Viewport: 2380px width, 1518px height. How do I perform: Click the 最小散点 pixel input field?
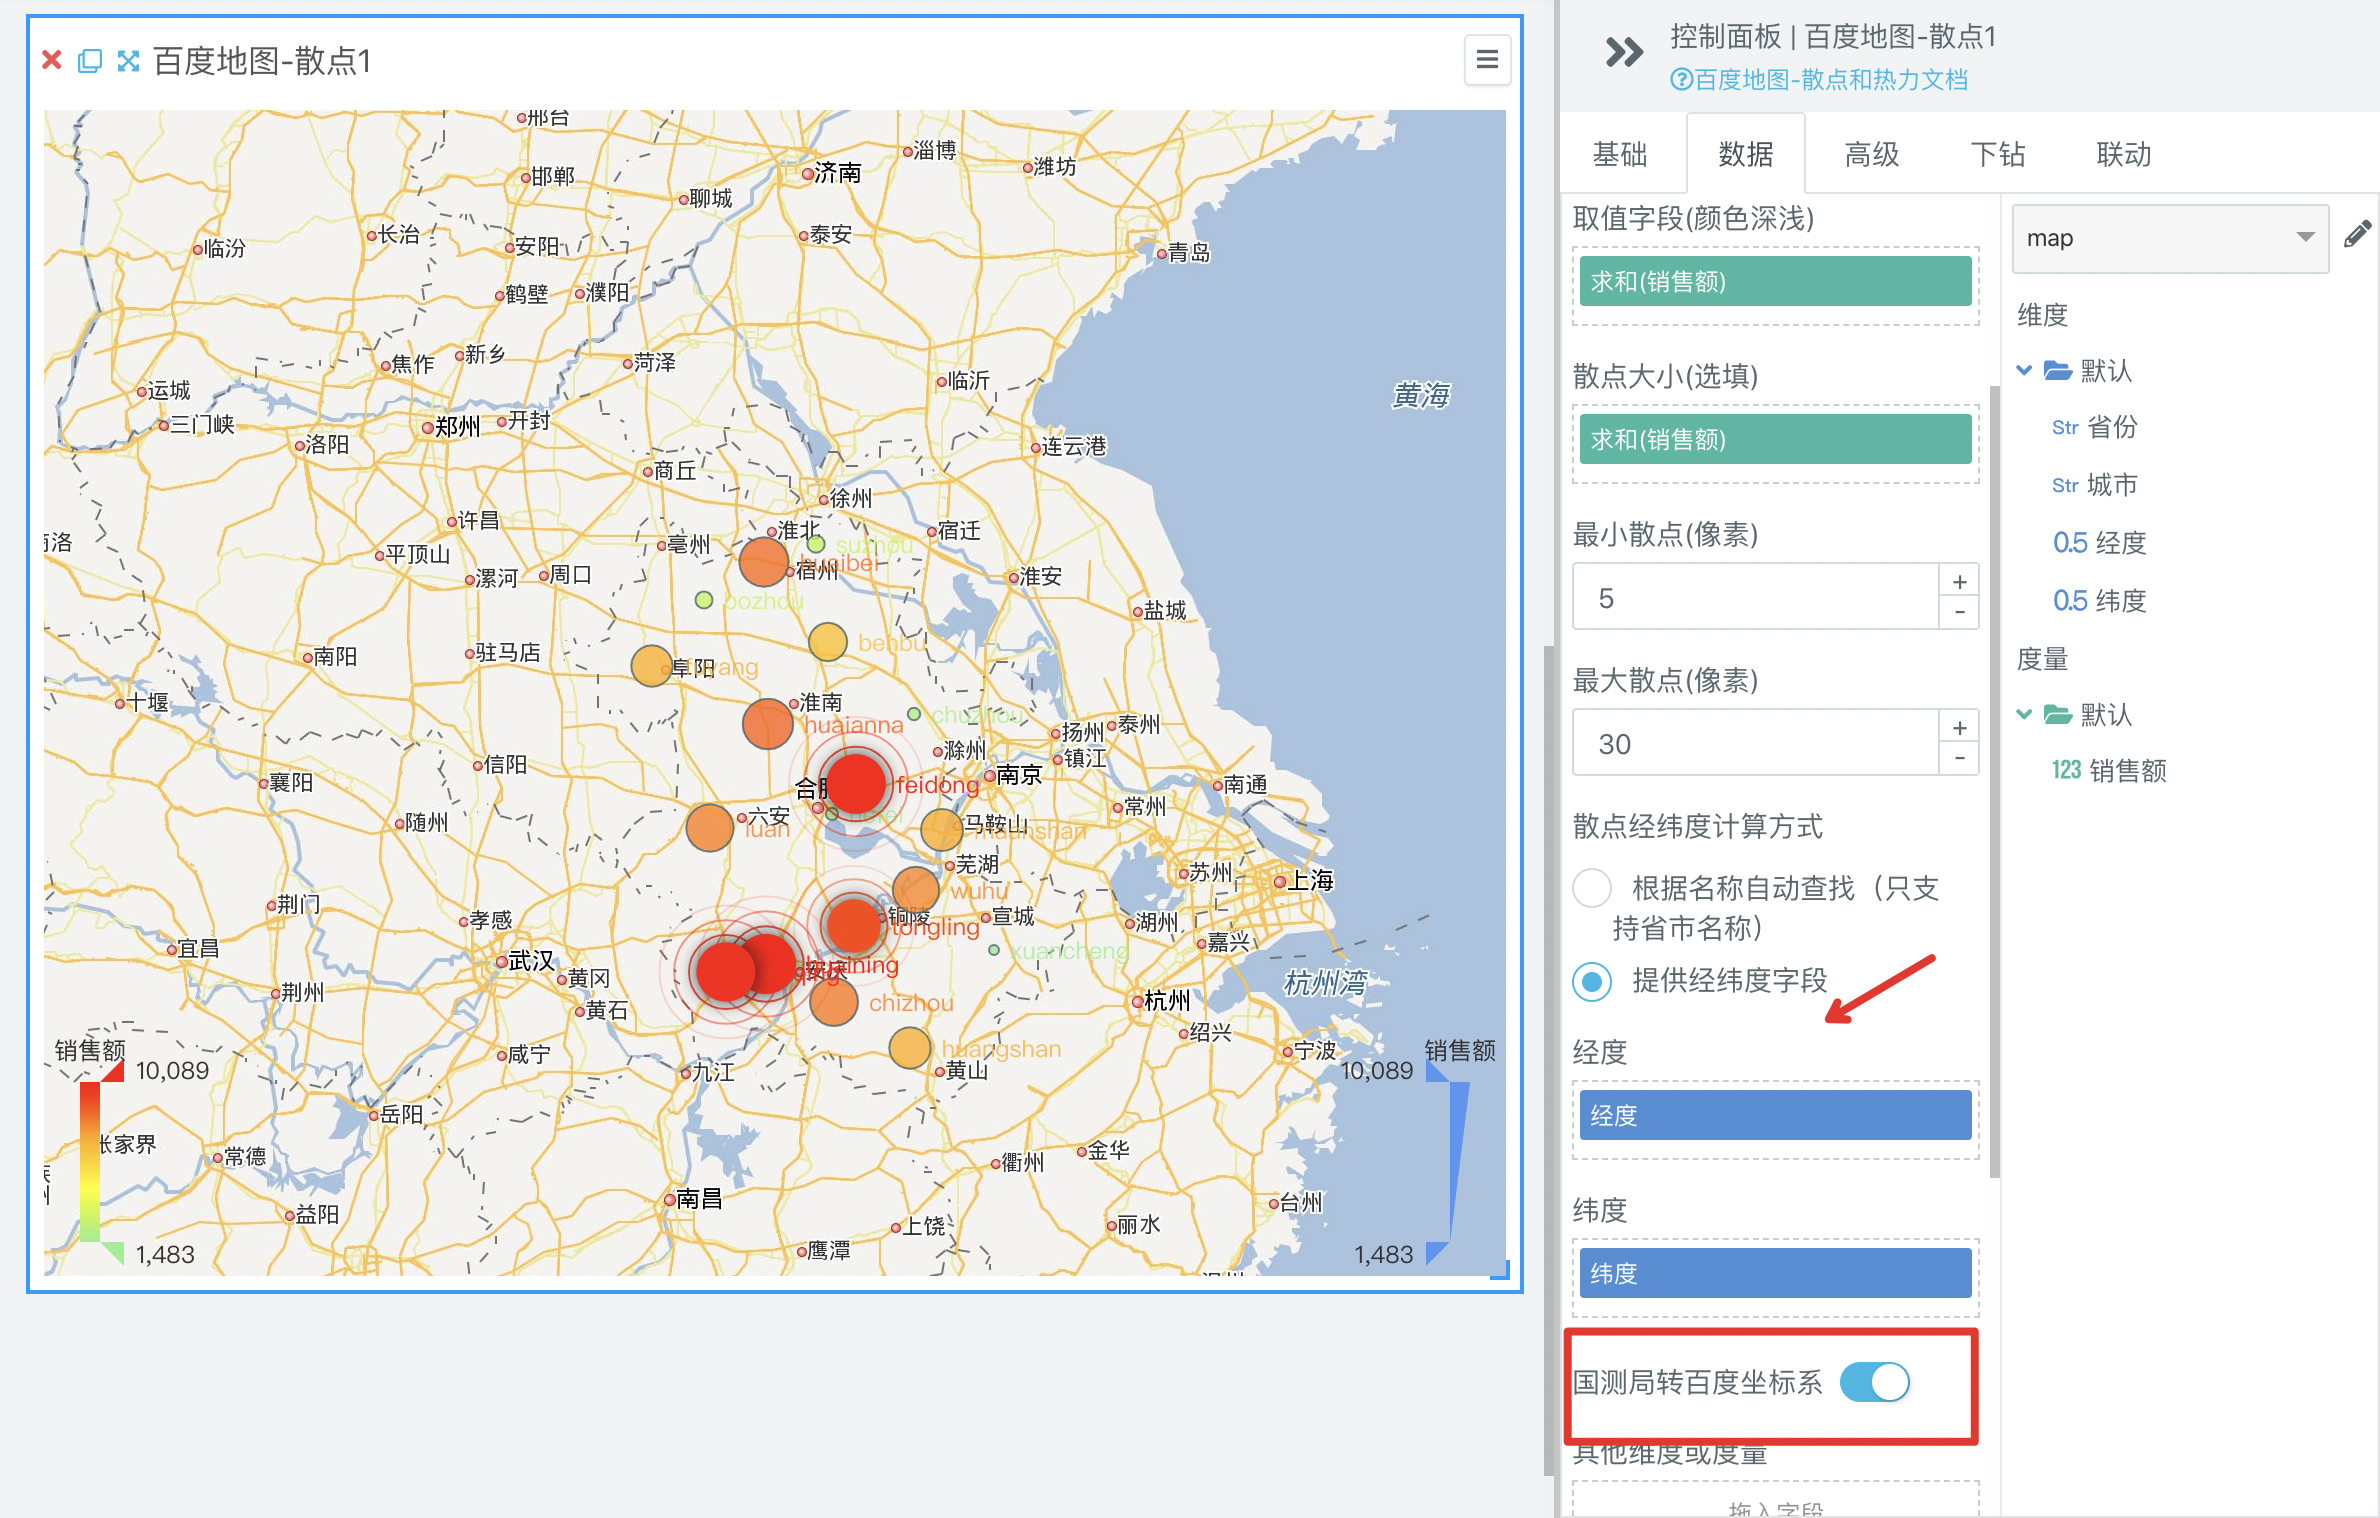(x=1755, y=598)
